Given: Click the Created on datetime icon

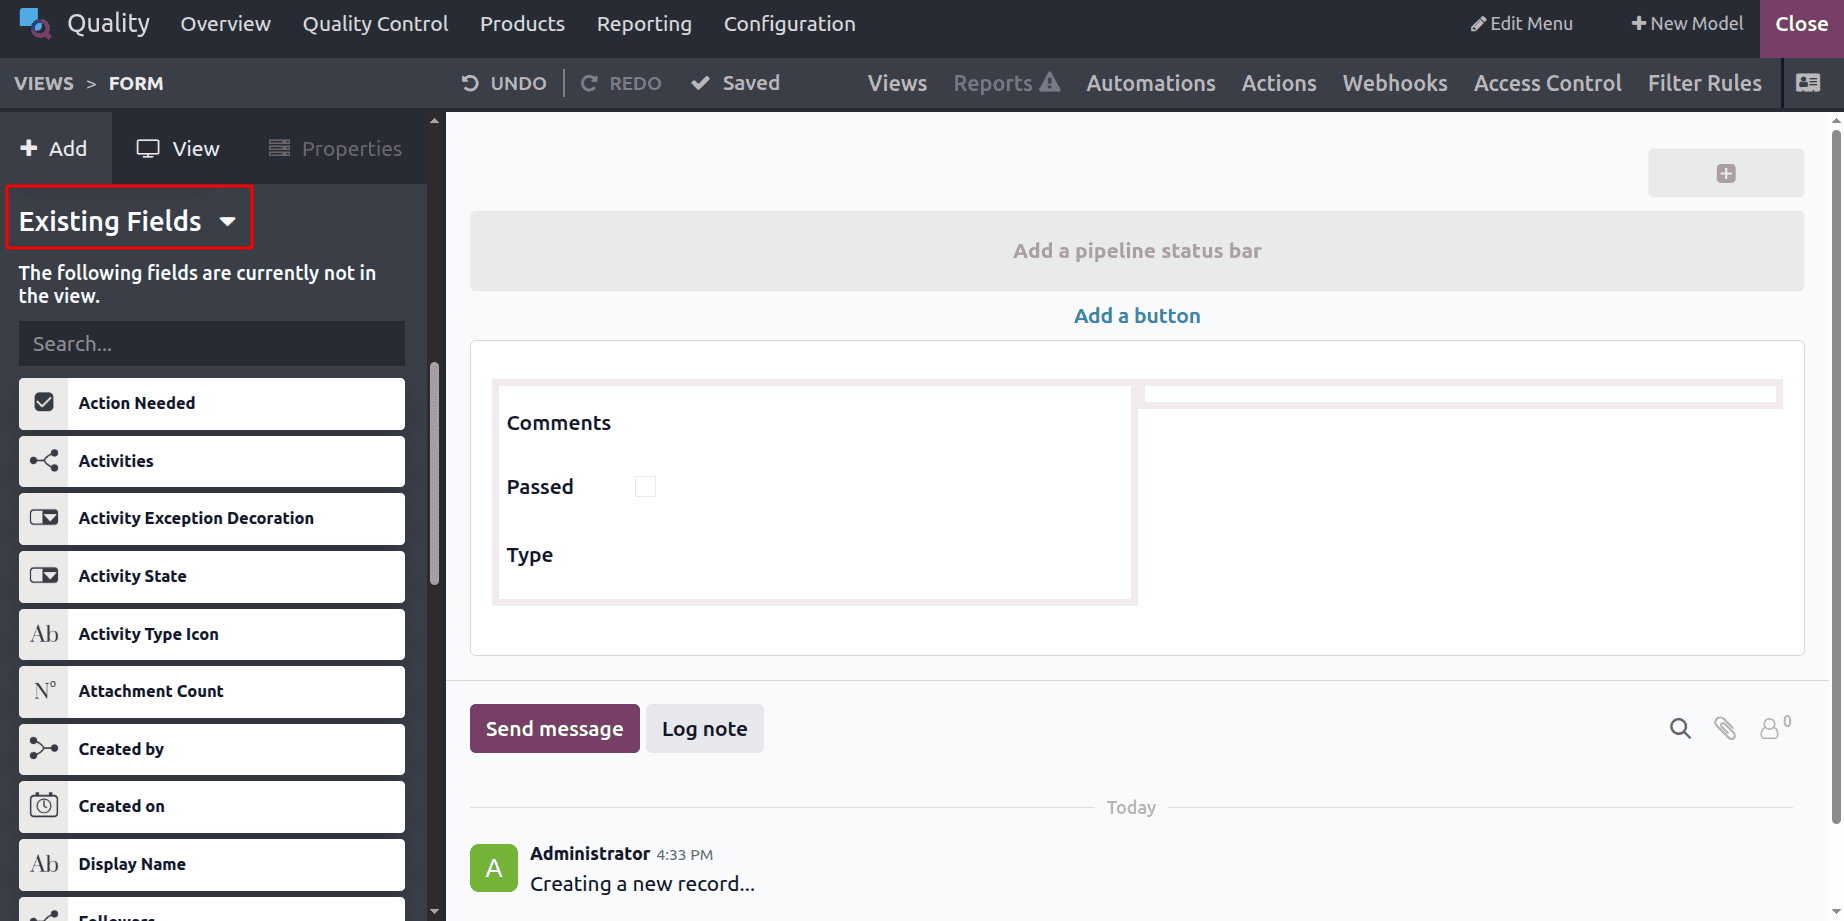Looking at the screenshot, I should (x=44, y=806).
